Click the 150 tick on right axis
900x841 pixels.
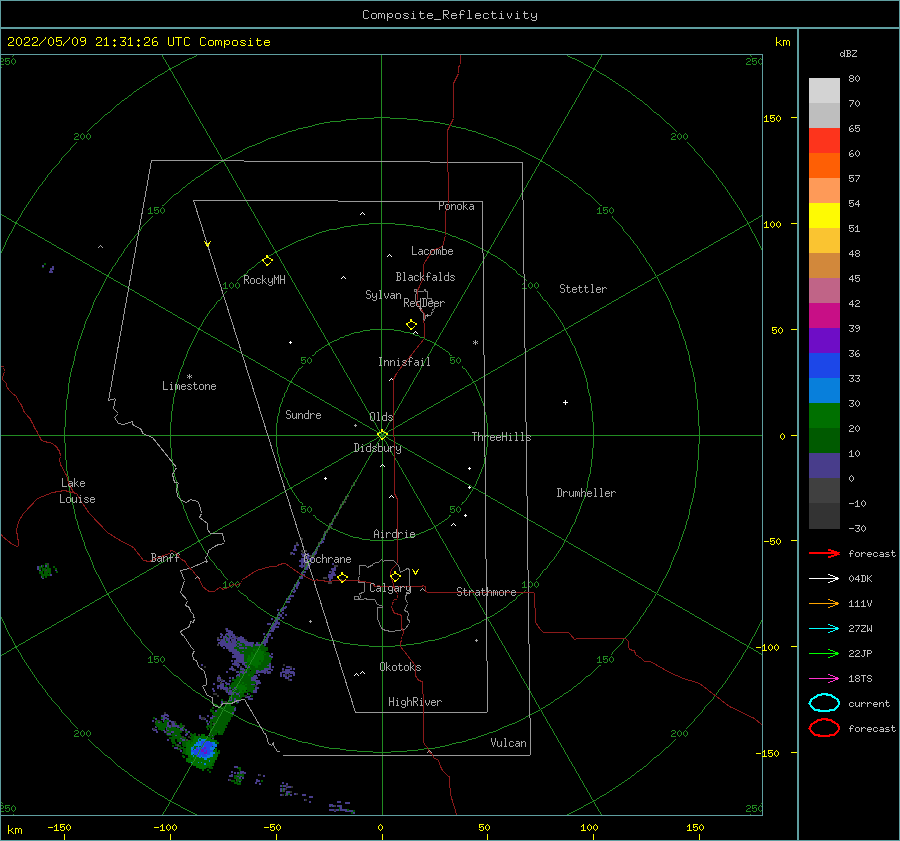coord(772,118)
